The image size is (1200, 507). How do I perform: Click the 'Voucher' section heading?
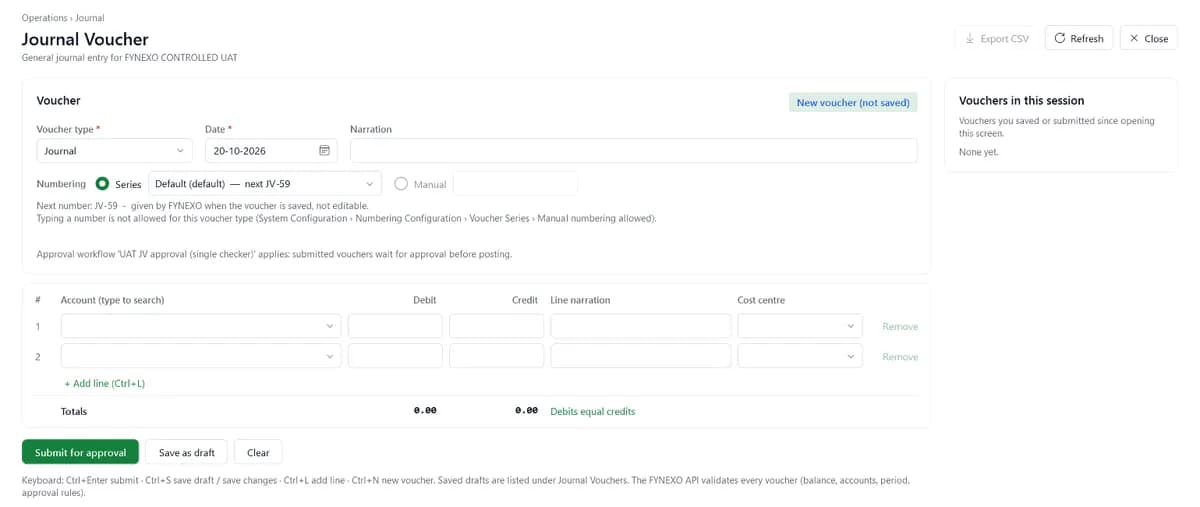[x=58, y=101]
